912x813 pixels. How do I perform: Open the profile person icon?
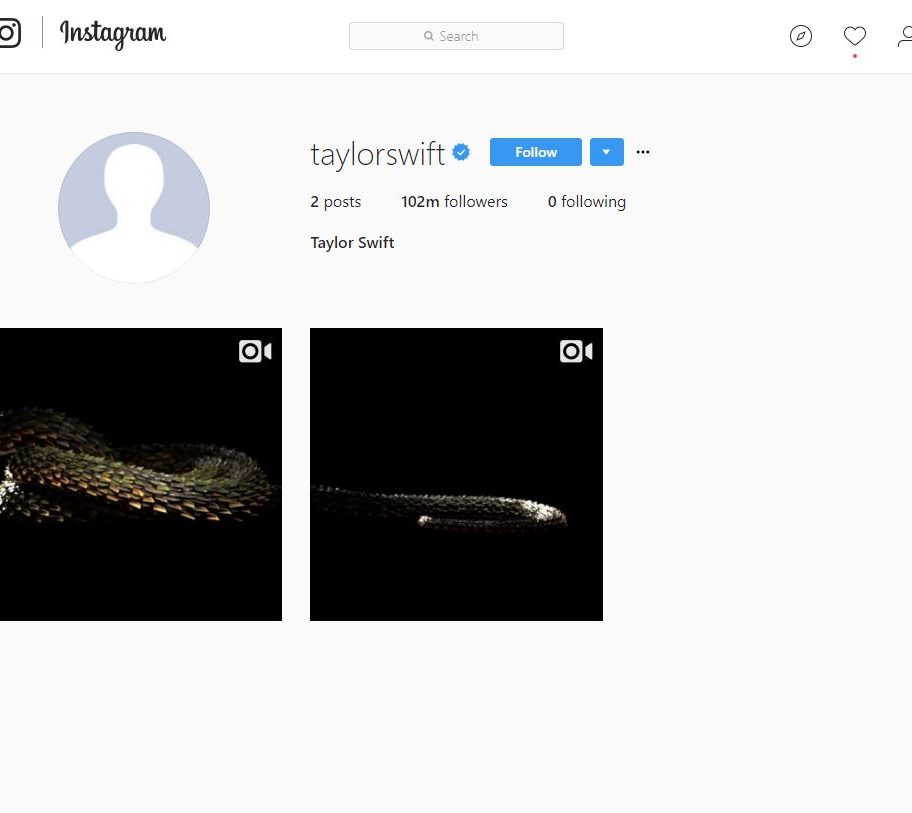(905, 36)
